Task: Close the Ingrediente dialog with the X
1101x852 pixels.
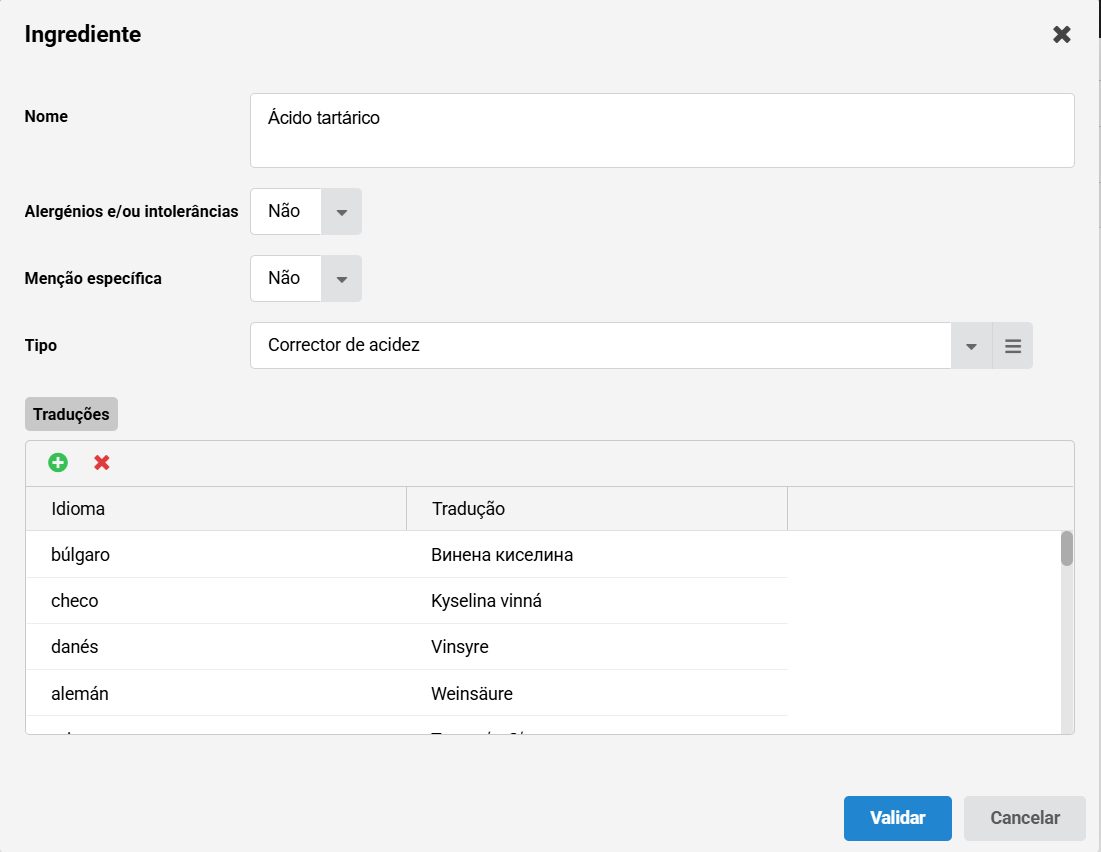Action: [x=1062, y=34]
